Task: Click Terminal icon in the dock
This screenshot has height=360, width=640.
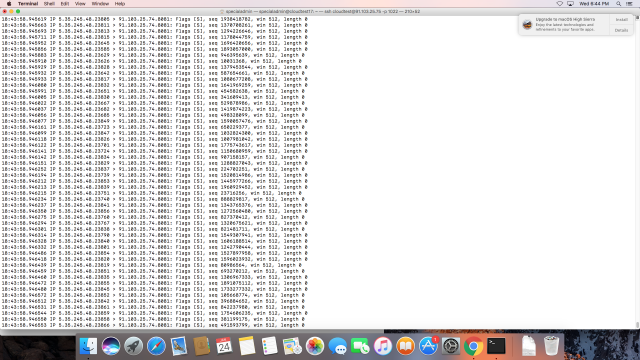Action: (496, 346)
